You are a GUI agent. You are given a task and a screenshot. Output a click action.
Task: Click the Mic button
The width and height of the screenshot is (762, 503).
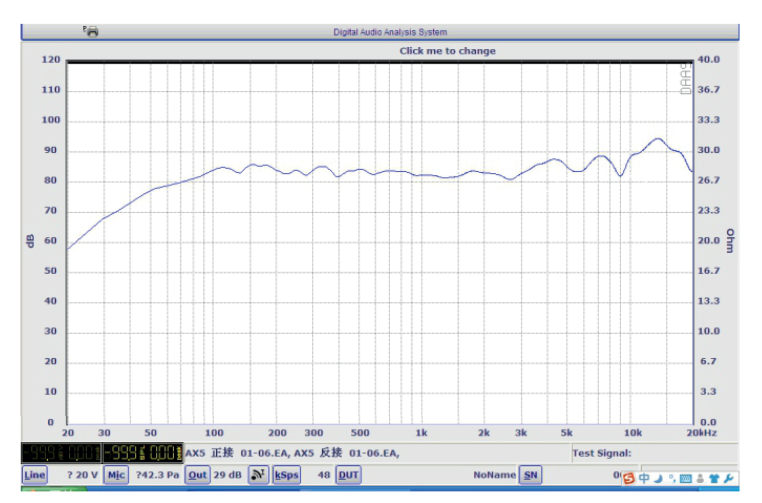click(x=116, y=475)
